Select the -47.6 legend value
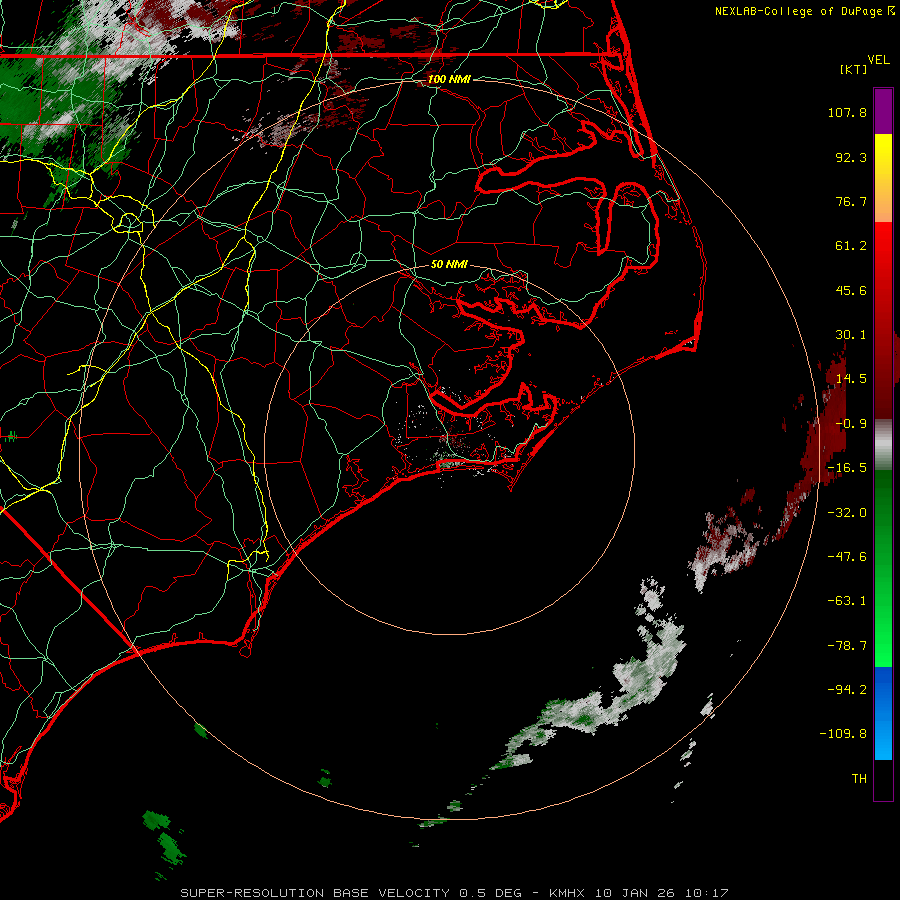900x900 pixels. point(847,557)
